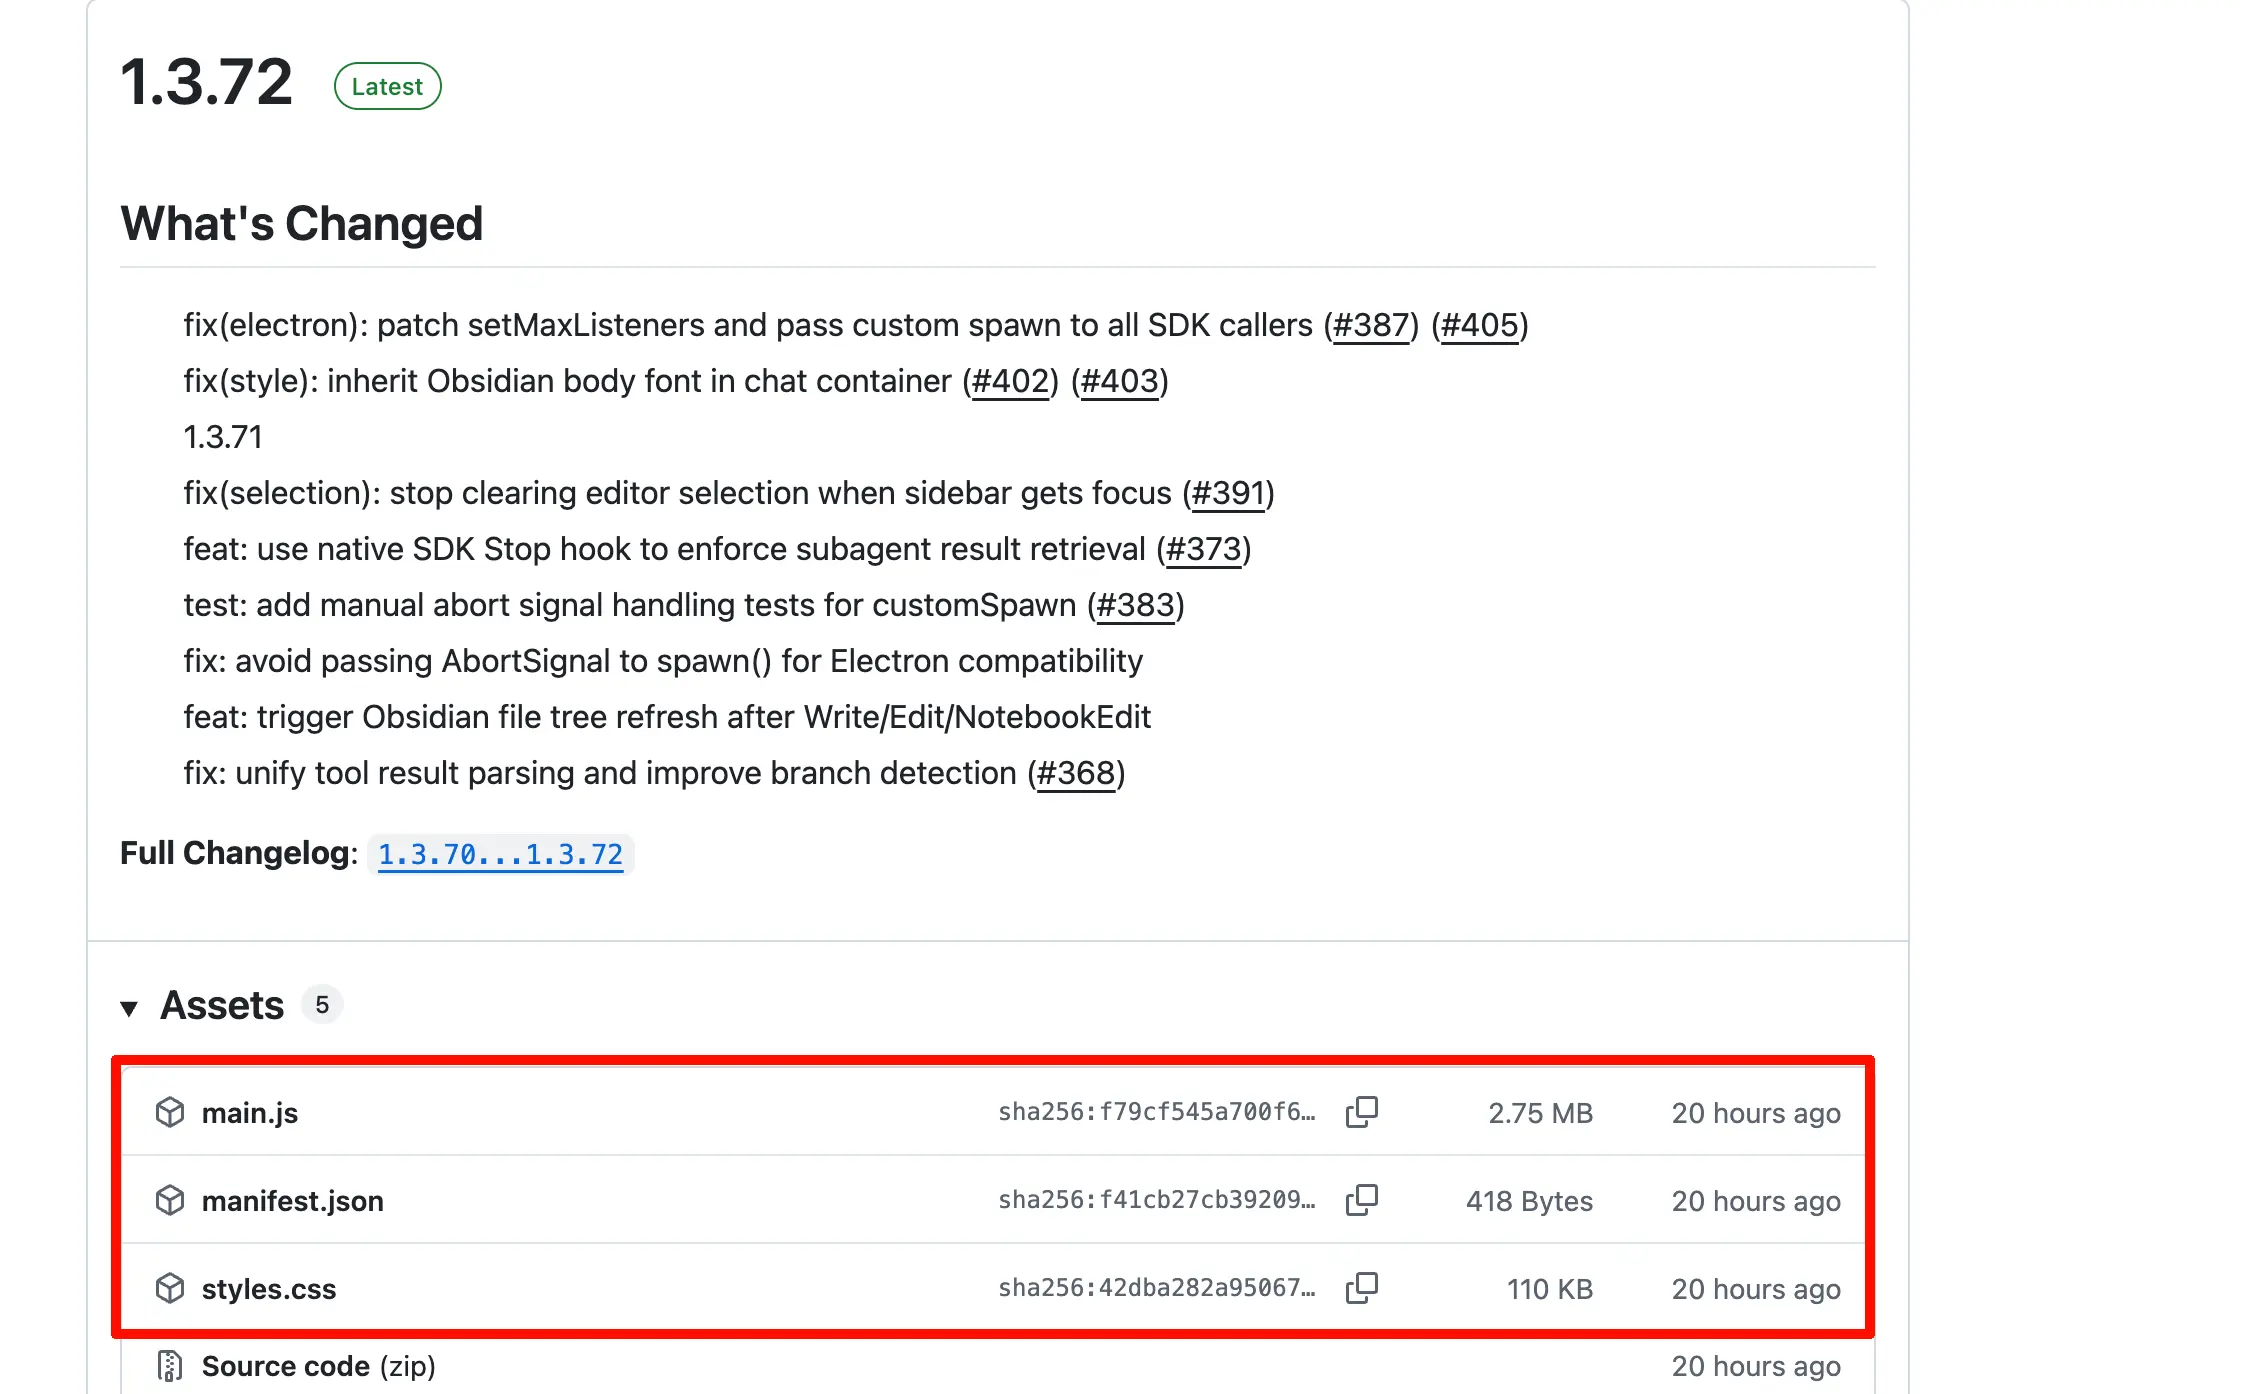Image resolution: width=2242 pixels, height=1394 pixels.
Task: Click the zip file icon beside Source code
Action: click(170, 1366)
